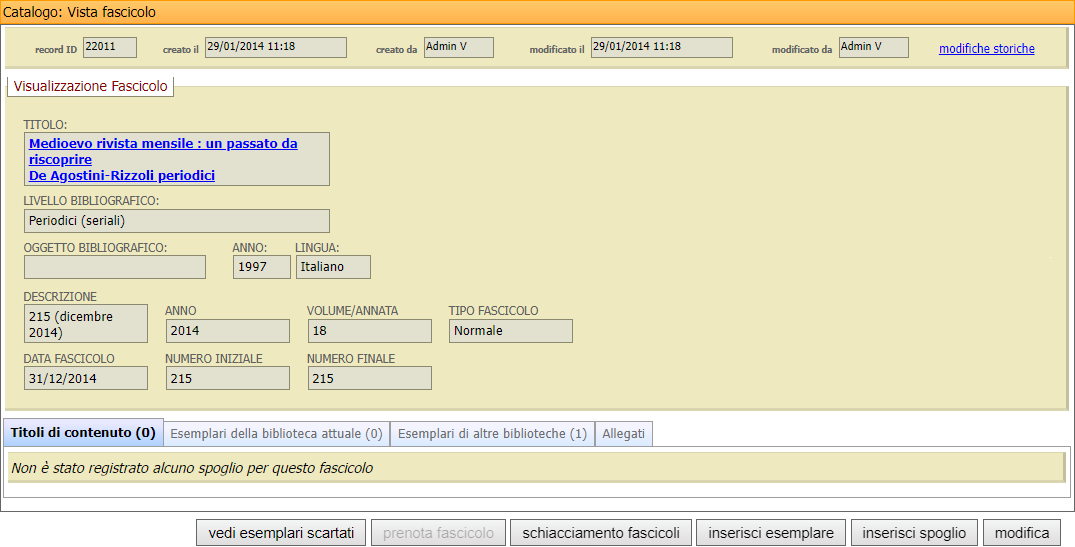Click the 'De Agostini-Rizzoli periodici' link
The width and height of the screenshot is (1075, 547).
coord(122,176)
